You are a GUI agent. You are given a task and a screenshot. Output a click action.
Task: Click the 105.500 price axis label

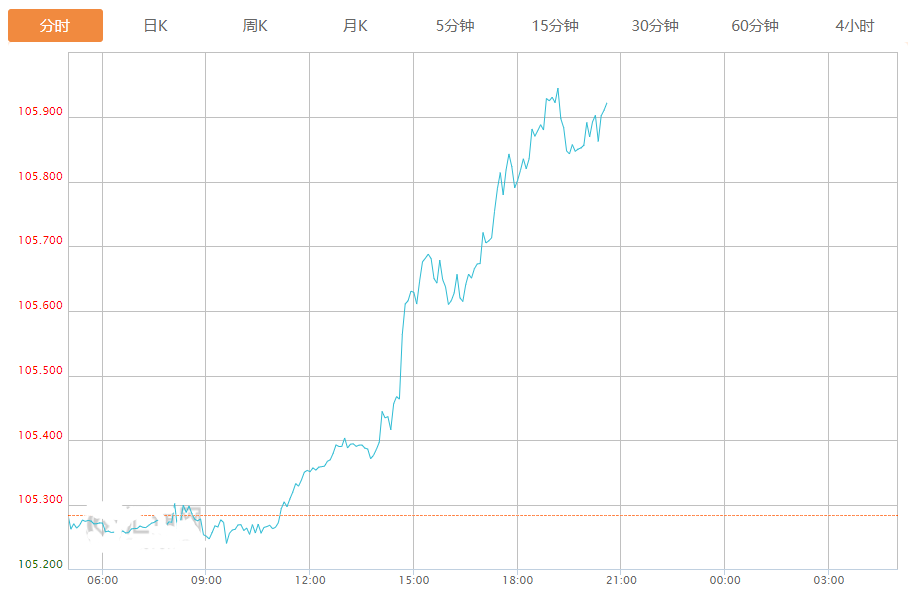coord(40,371)
